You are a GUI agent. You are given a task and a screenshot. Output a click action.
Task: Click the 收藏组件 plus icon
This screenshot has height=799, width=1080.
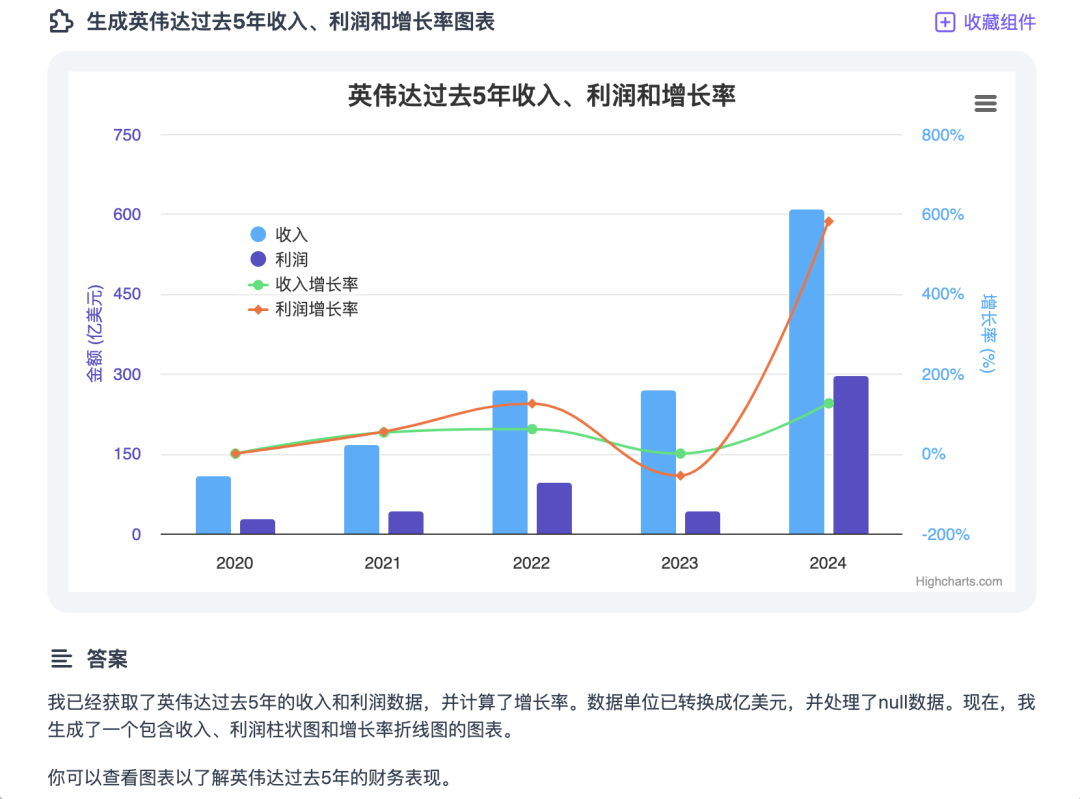tap(945, 22)
